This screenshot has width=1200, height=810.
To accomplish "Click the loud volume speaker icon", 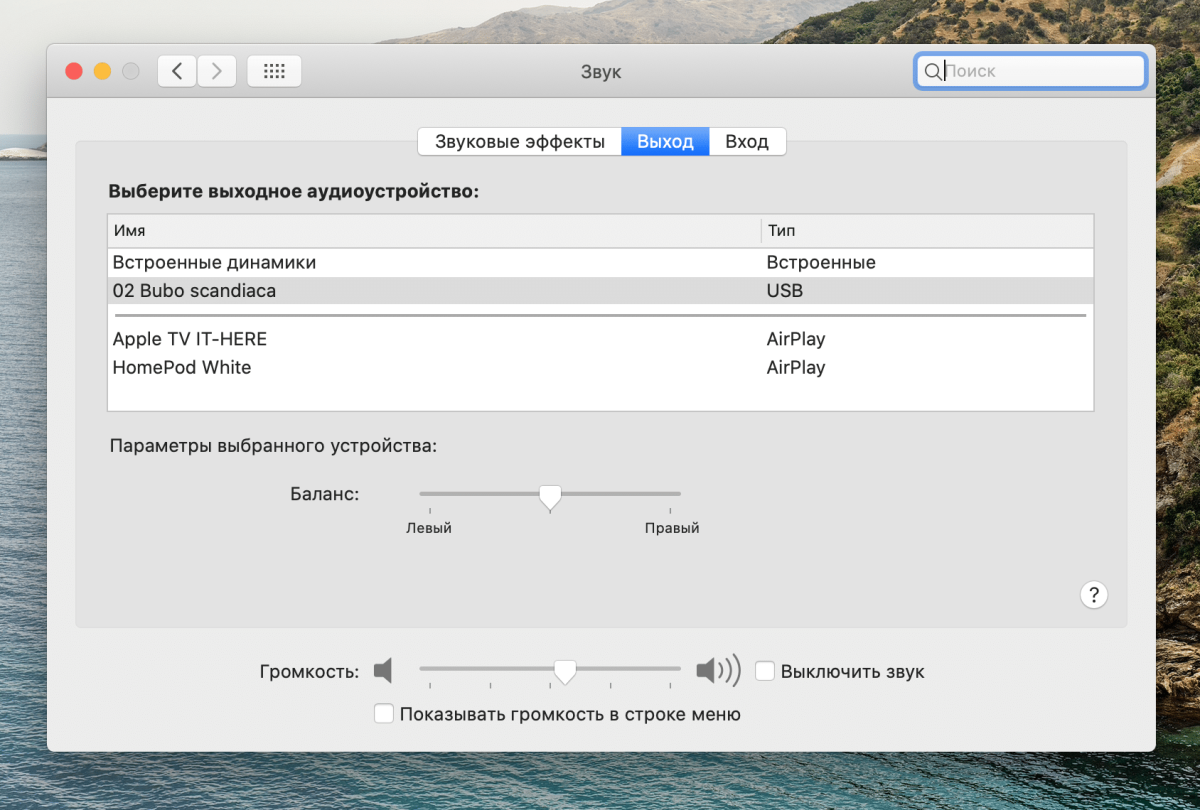I will click(717, 671).
